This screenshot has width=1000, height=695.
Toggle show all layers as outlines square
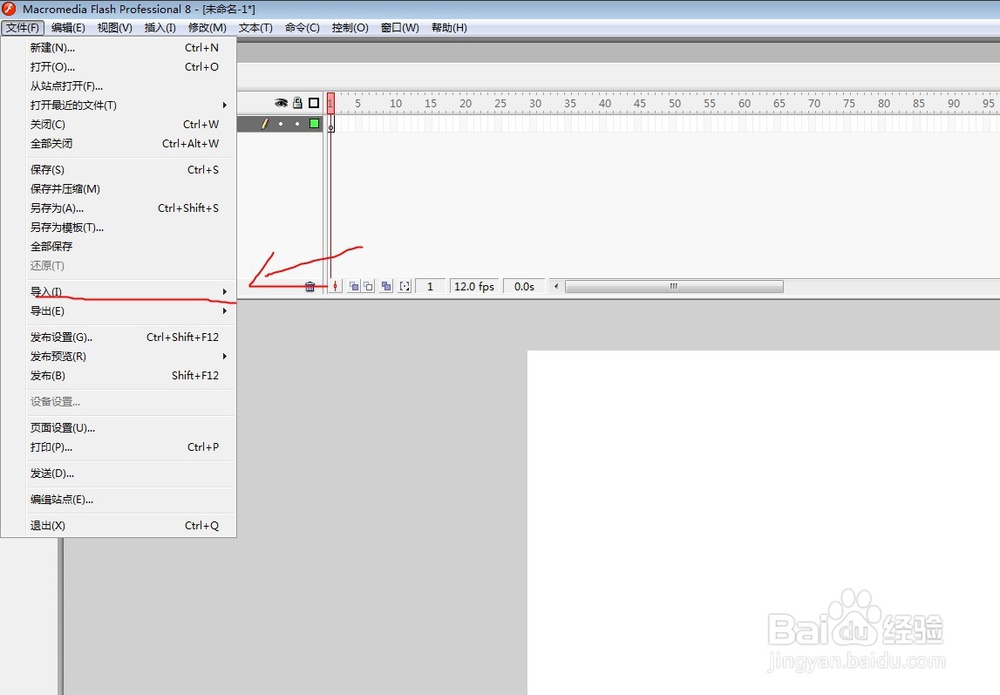tap(314, 103)
